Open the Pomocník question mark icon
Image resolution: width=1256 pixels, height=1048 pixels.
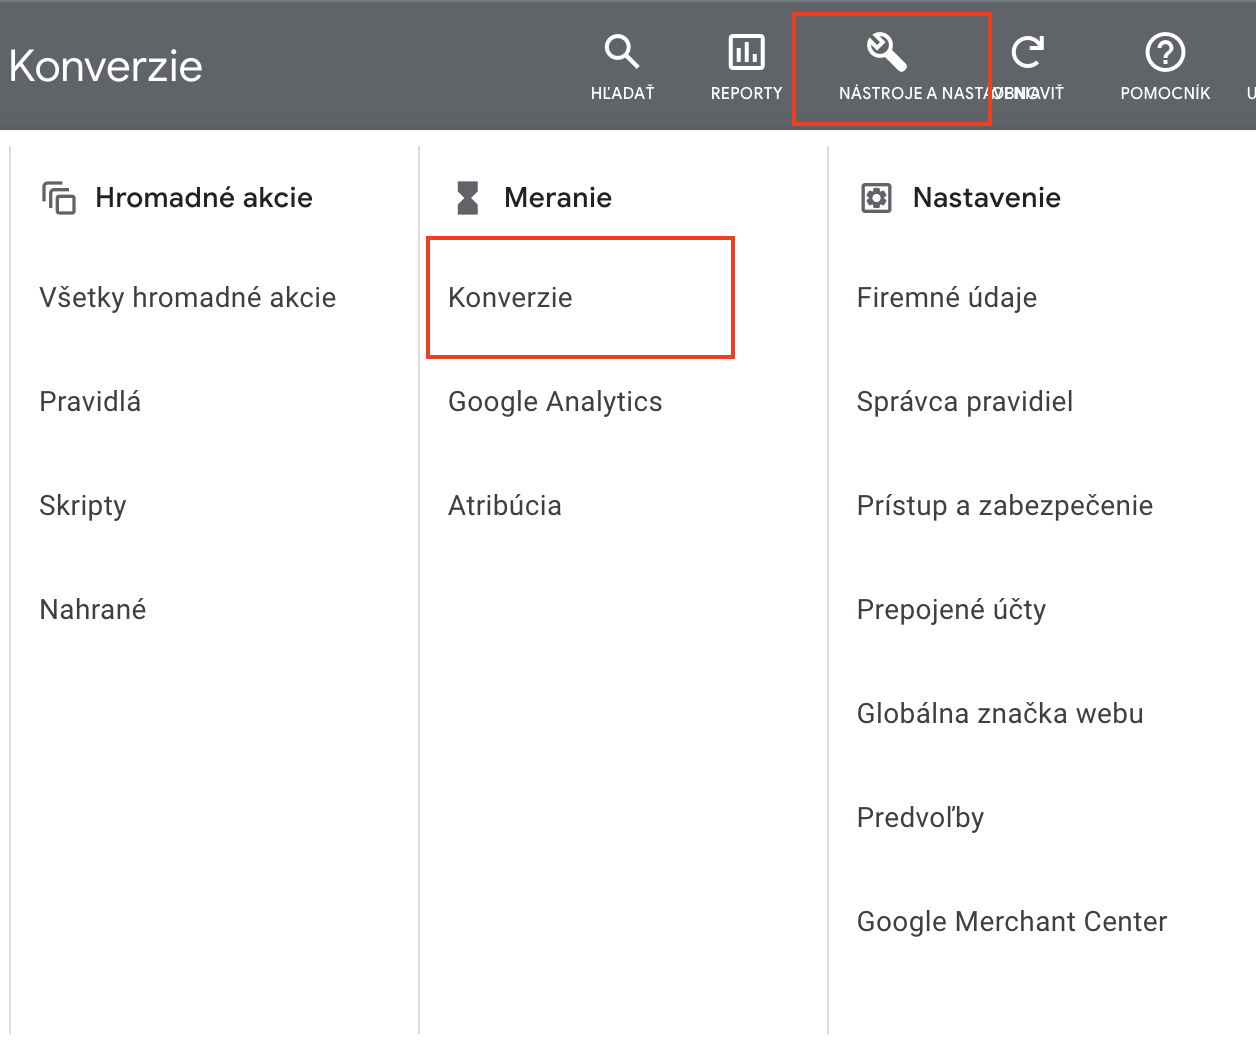tap(1165, 52)
